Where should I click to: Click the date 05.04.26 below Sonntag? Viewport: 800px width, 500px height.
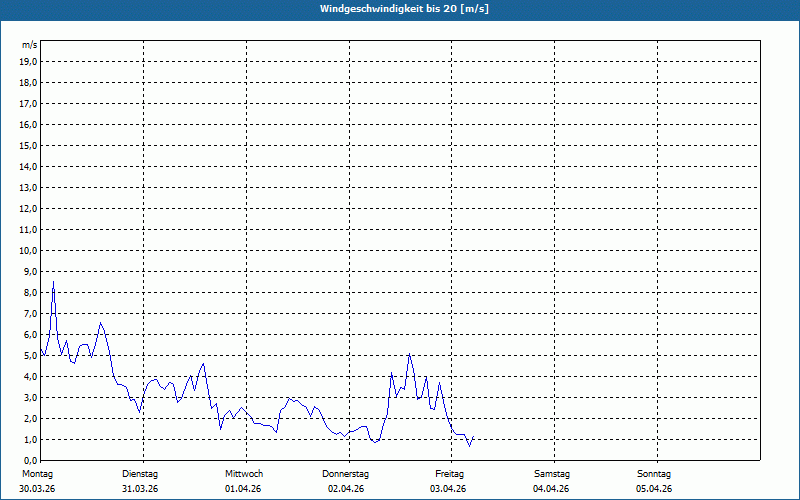[x=654, y=489]
